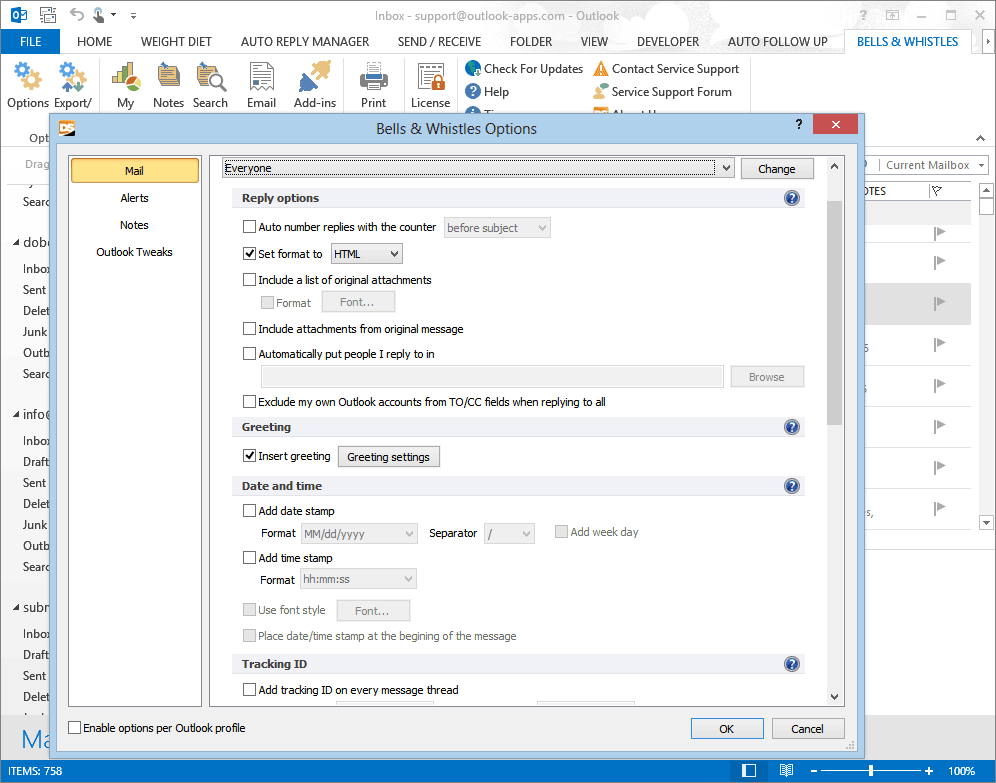
Task: Switch to the SEND / RECEIVE tab
Action: click(440, 41)
